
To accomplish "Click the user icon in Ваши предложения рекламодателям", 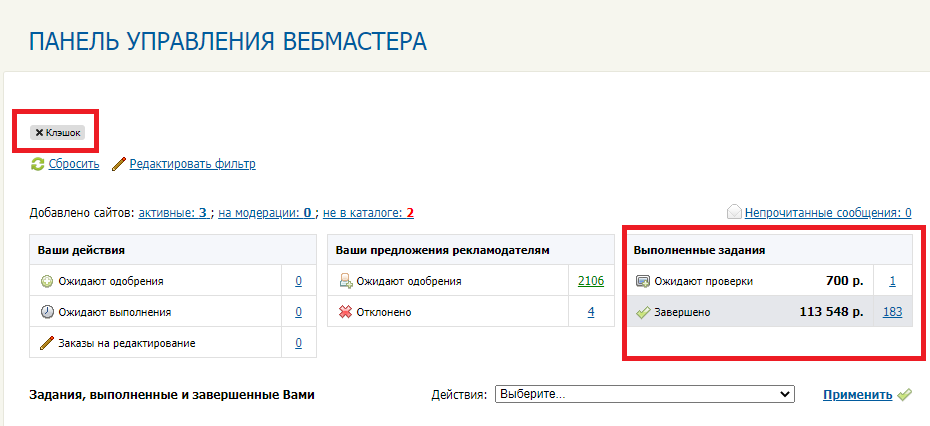I will click(346, 281).
